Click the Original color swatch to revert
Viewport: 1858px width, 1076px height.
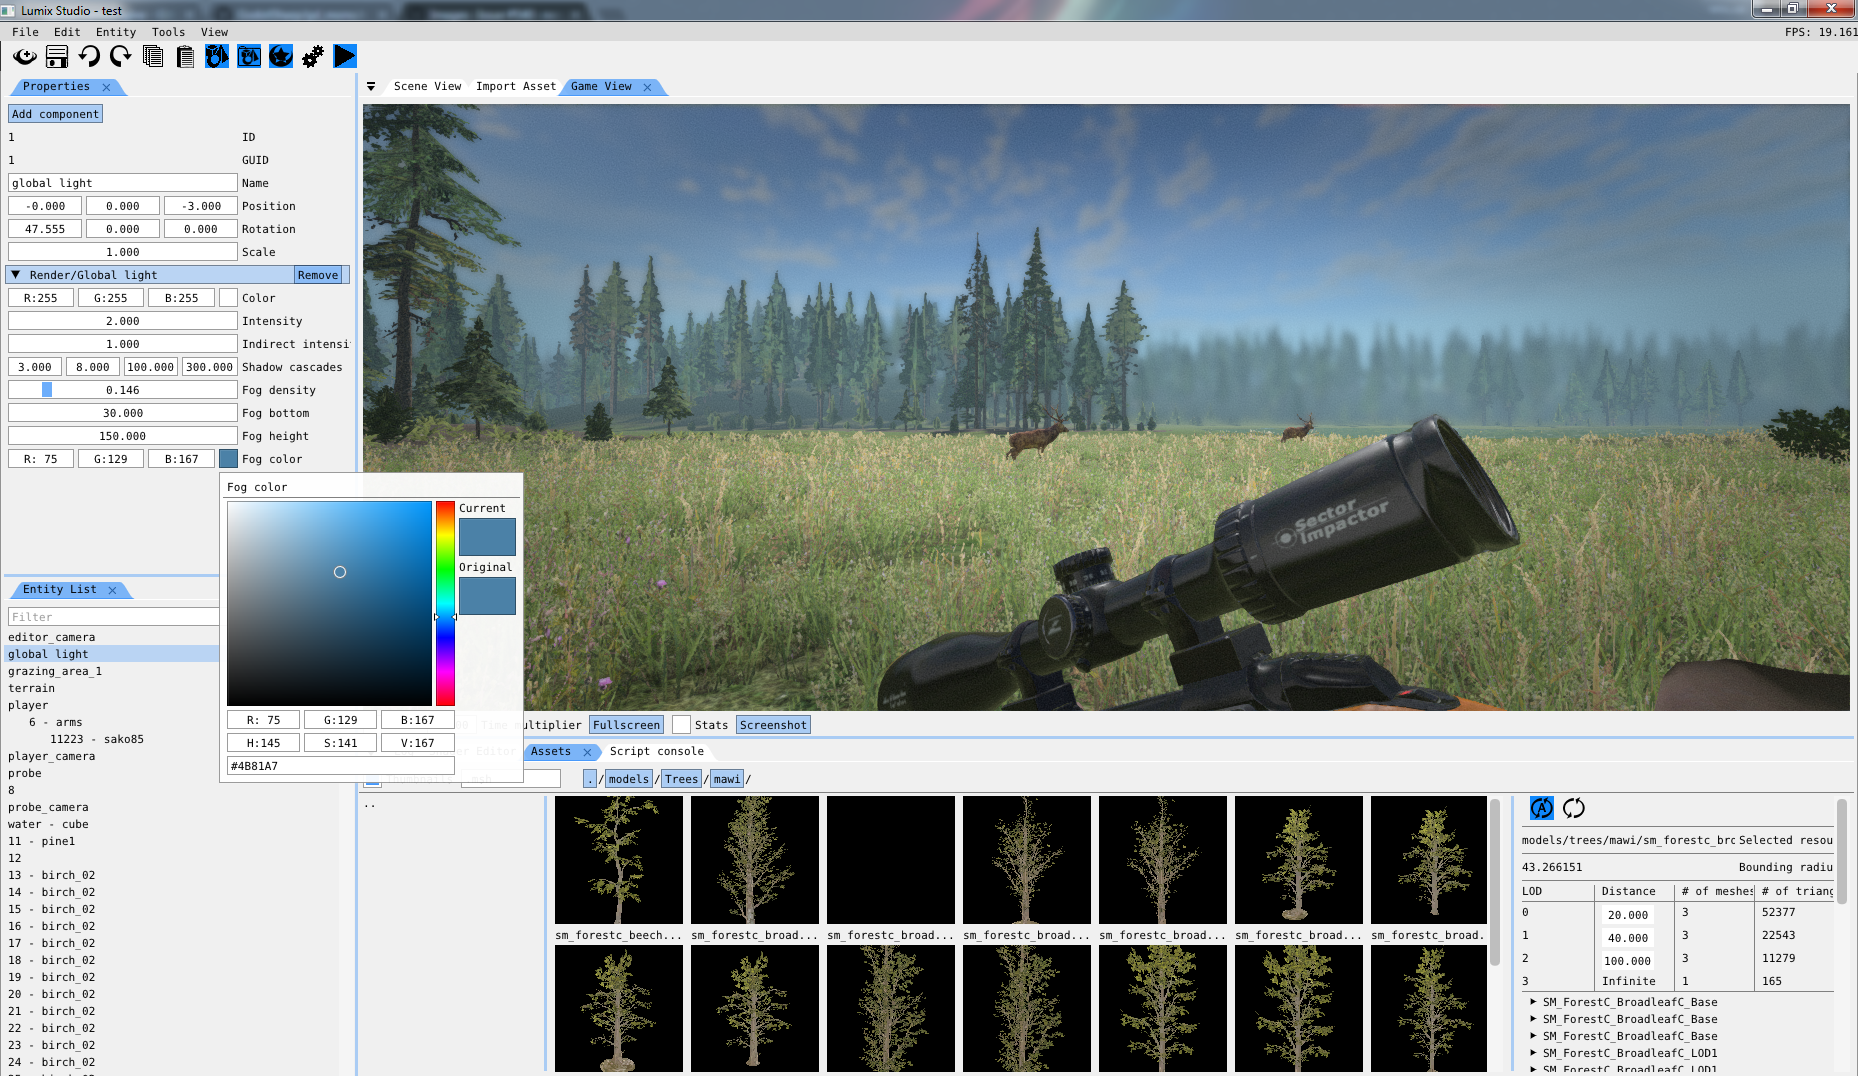click(487, 596)
